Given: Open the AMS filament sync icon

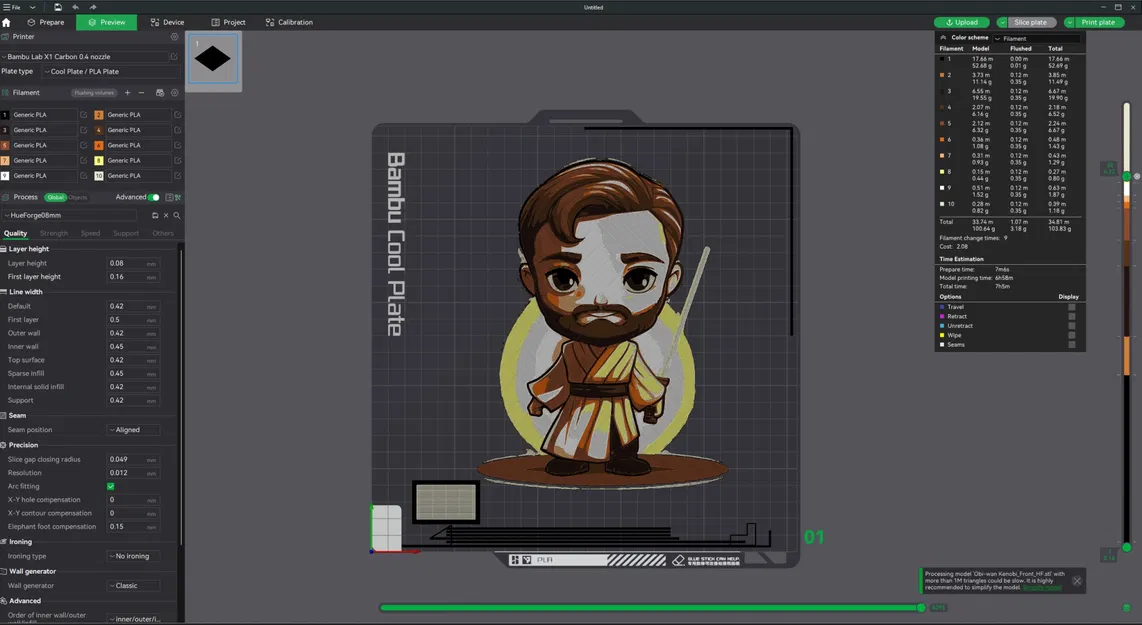Looking at the screenshot, I should [160, 92].
